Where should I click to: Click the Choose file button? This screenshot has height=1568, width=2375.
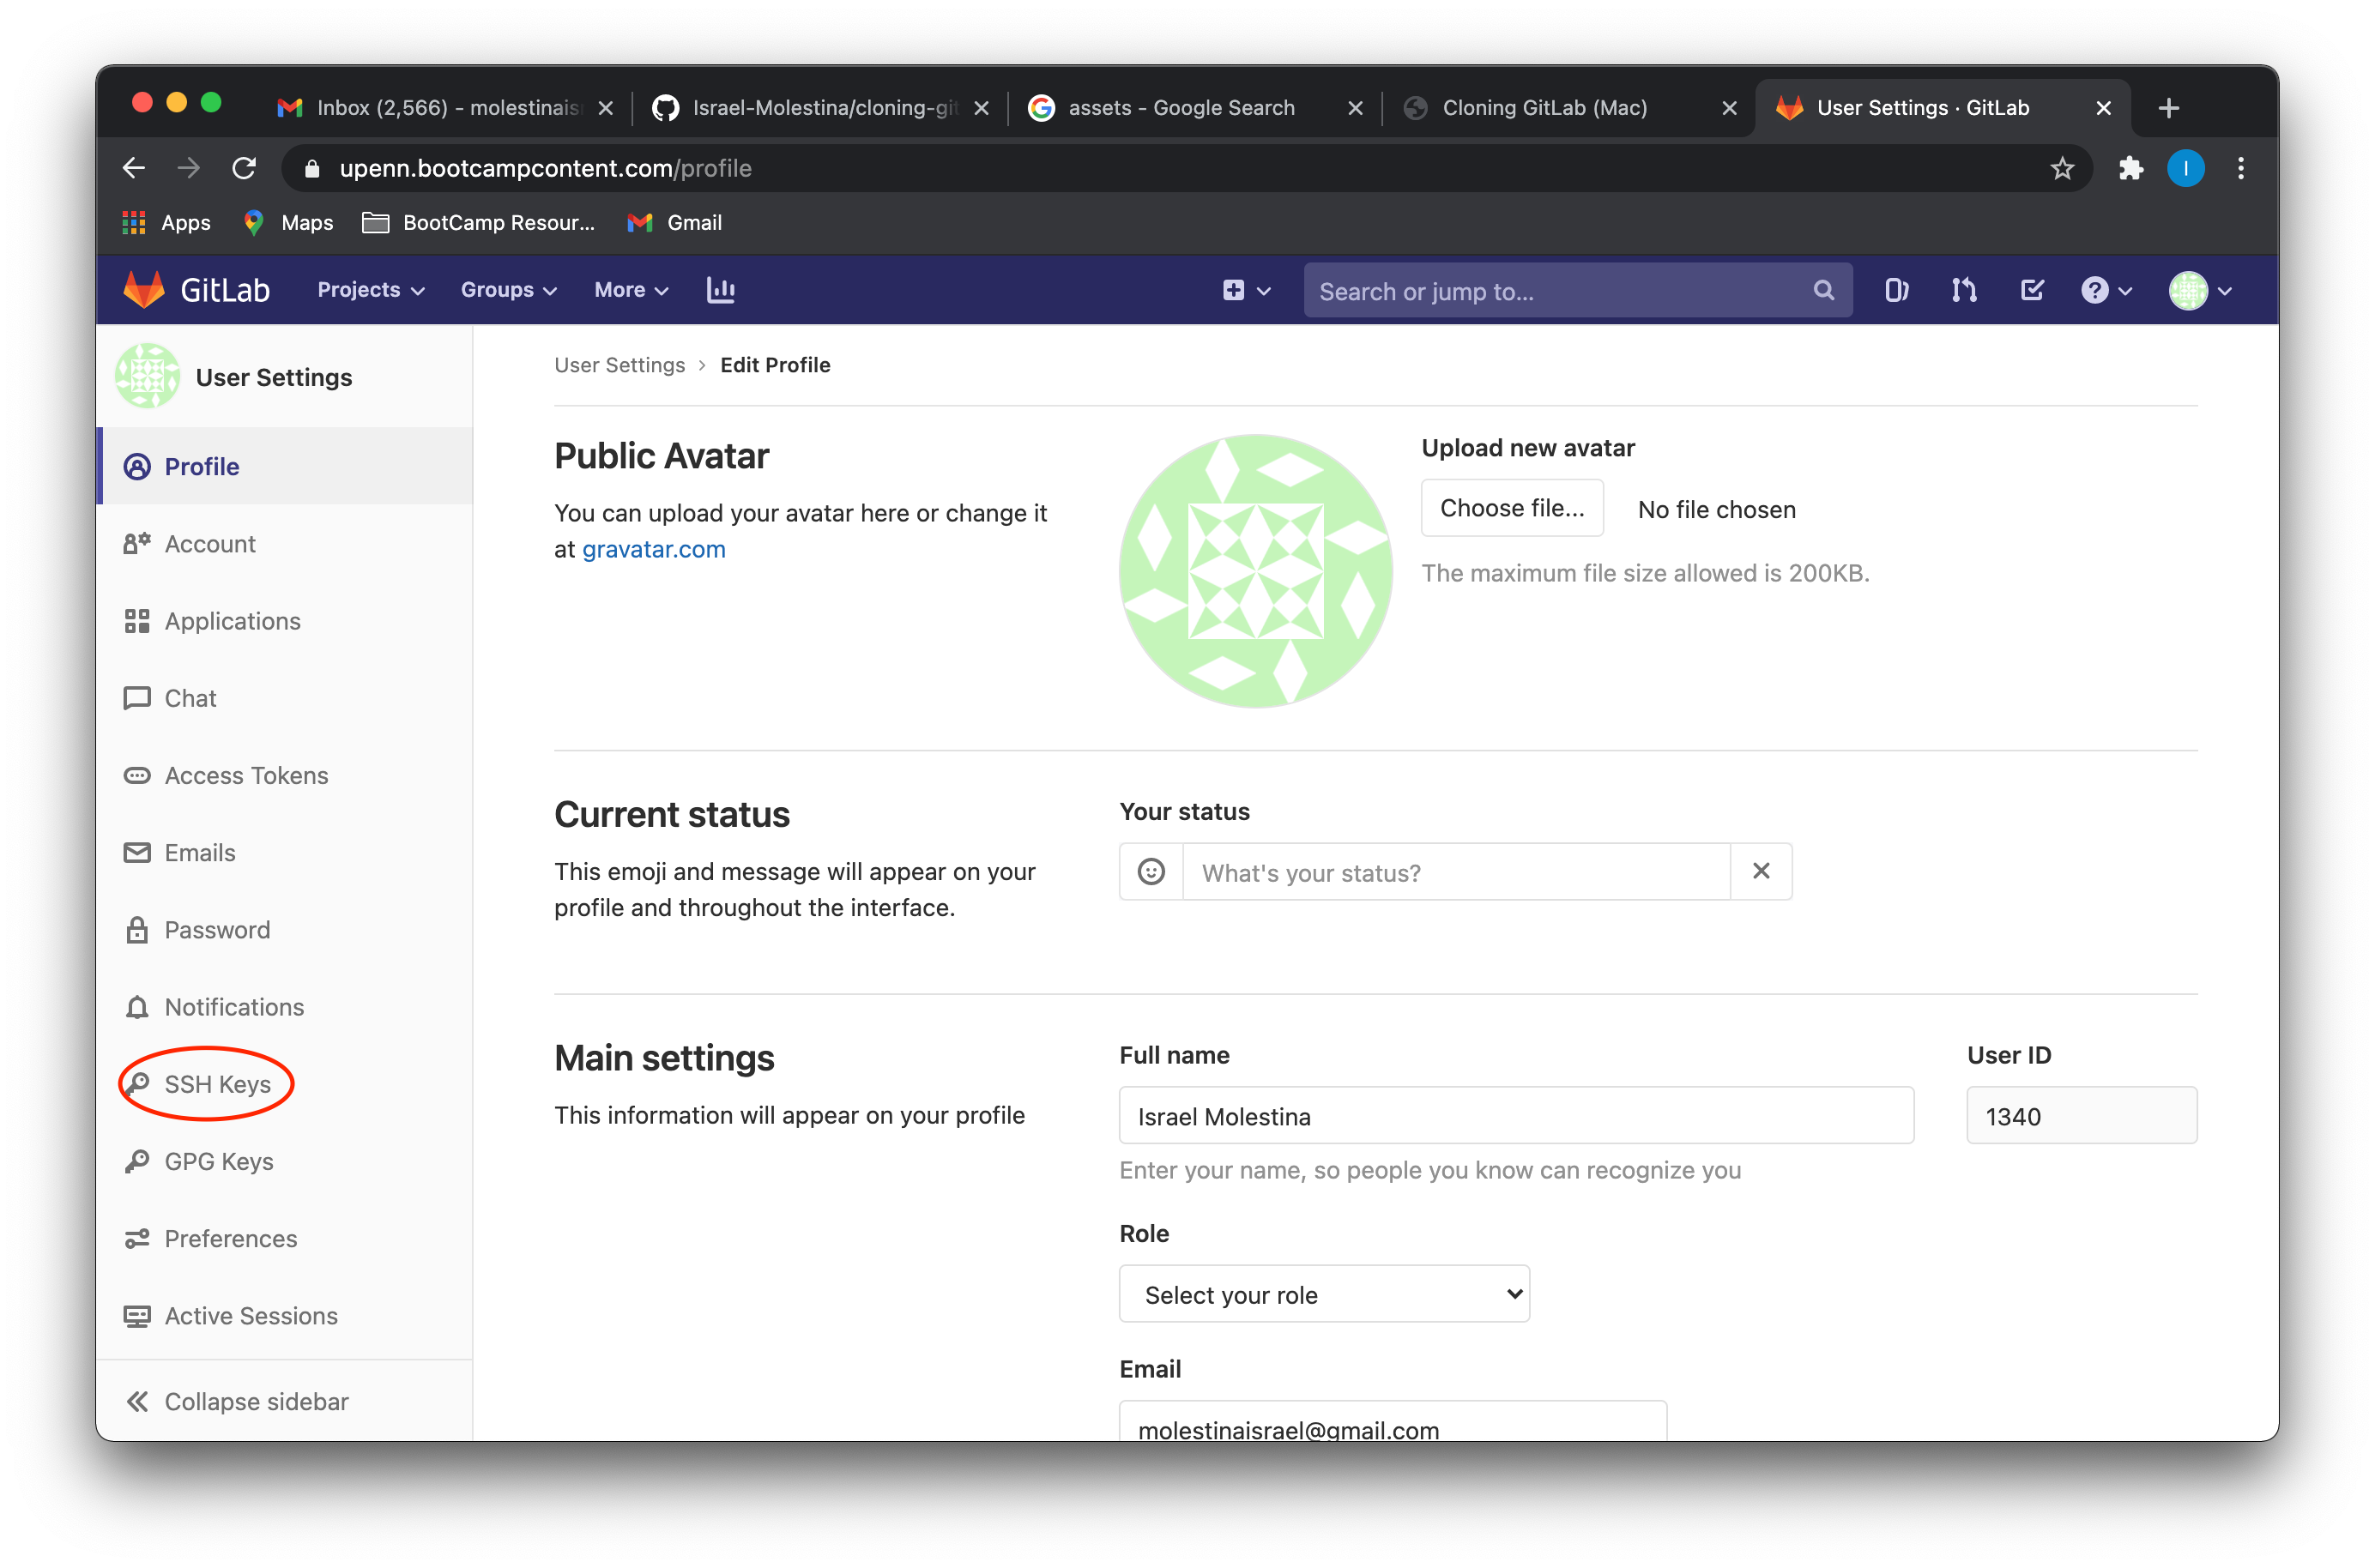point(1511,507)
